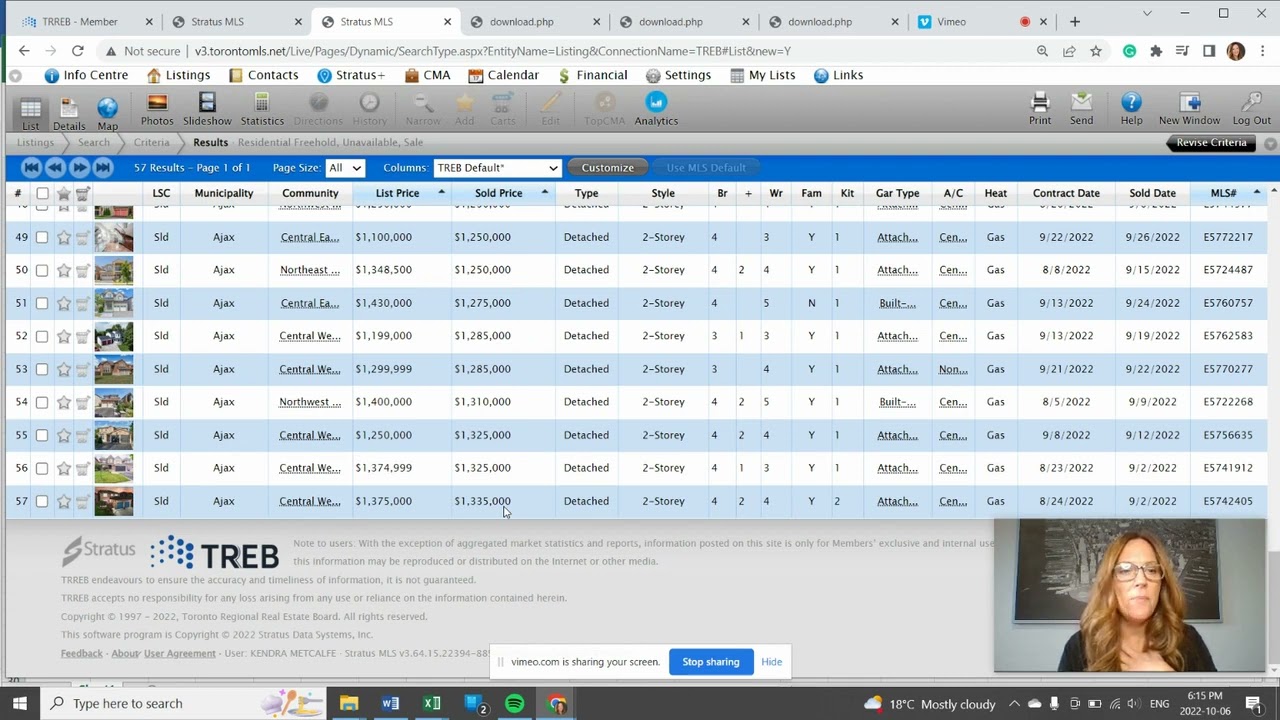The width and height of the screenshot is (1280, 720).
Task: Open the Help icon
Action: click(x=1131, y=110)
